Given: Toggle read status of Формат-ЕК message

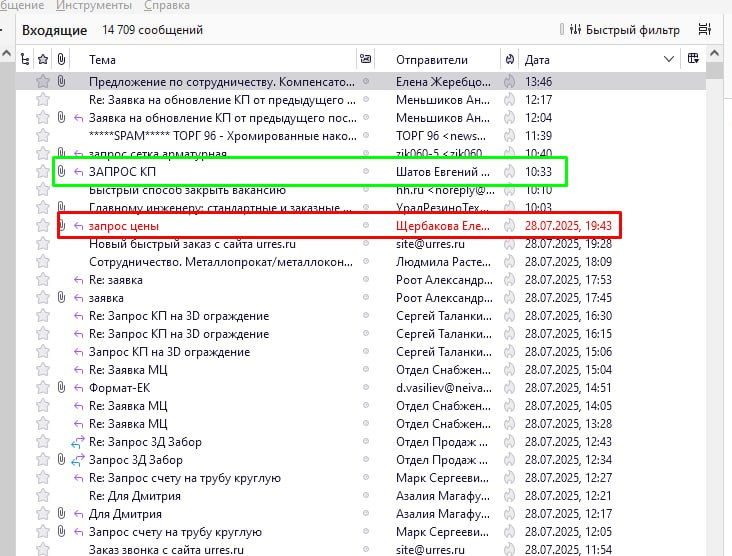Looking at the screenshot, I should tap(366, 387).
